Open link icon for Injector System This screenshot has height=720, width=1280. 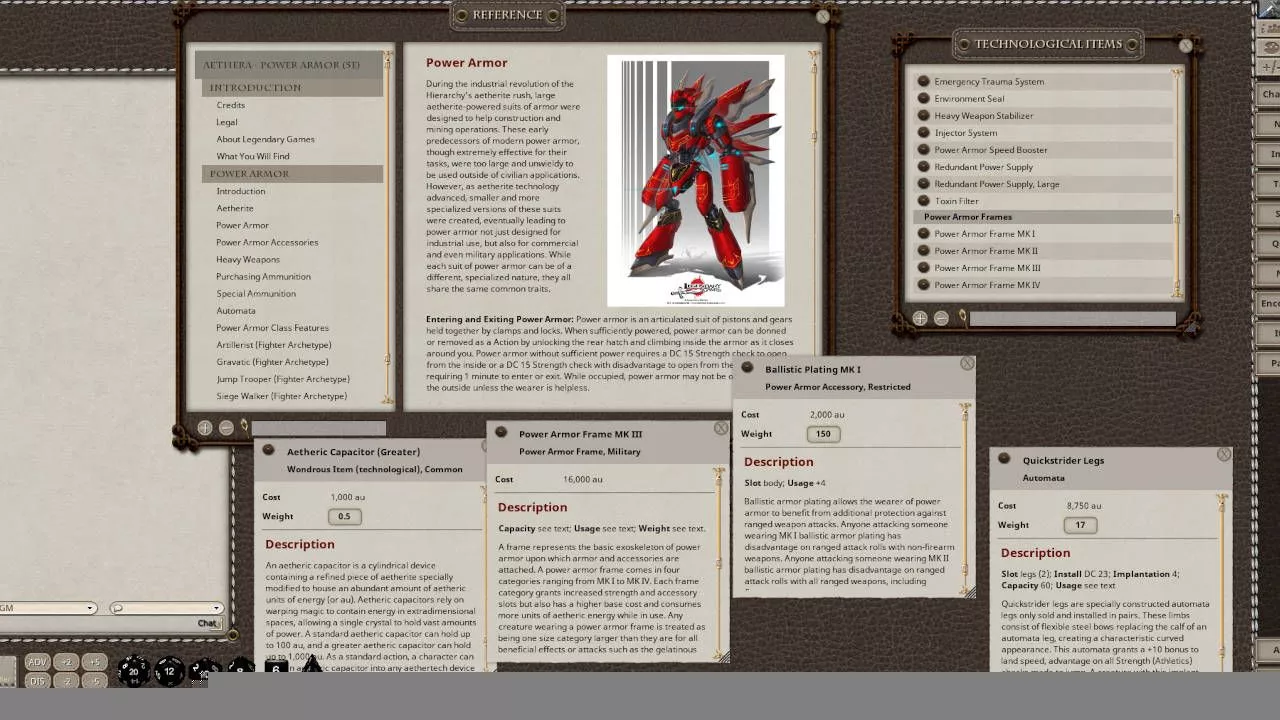(923, 133)
